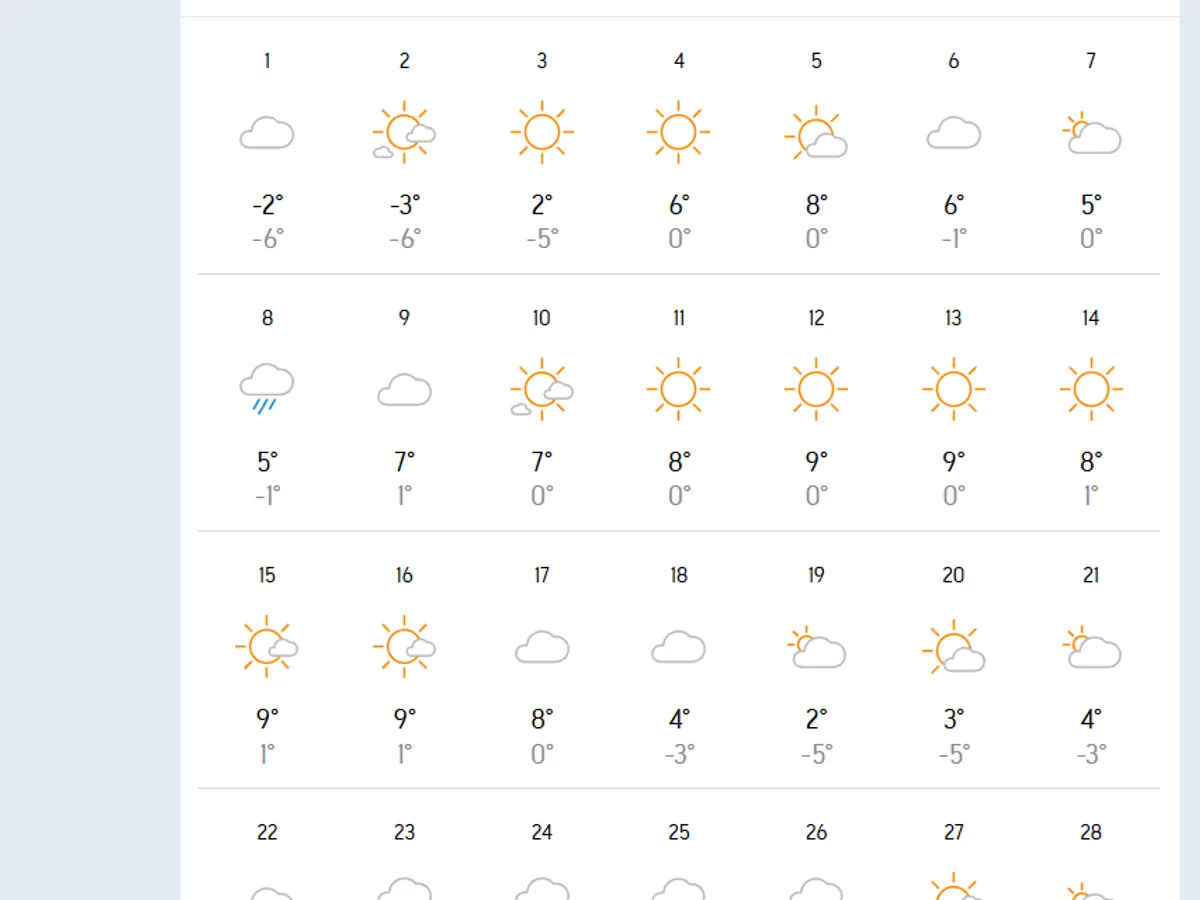Click the mostly cloudy icon on day 7
This screenshot has height=900, width=1200.
(x=1091, y=133)
